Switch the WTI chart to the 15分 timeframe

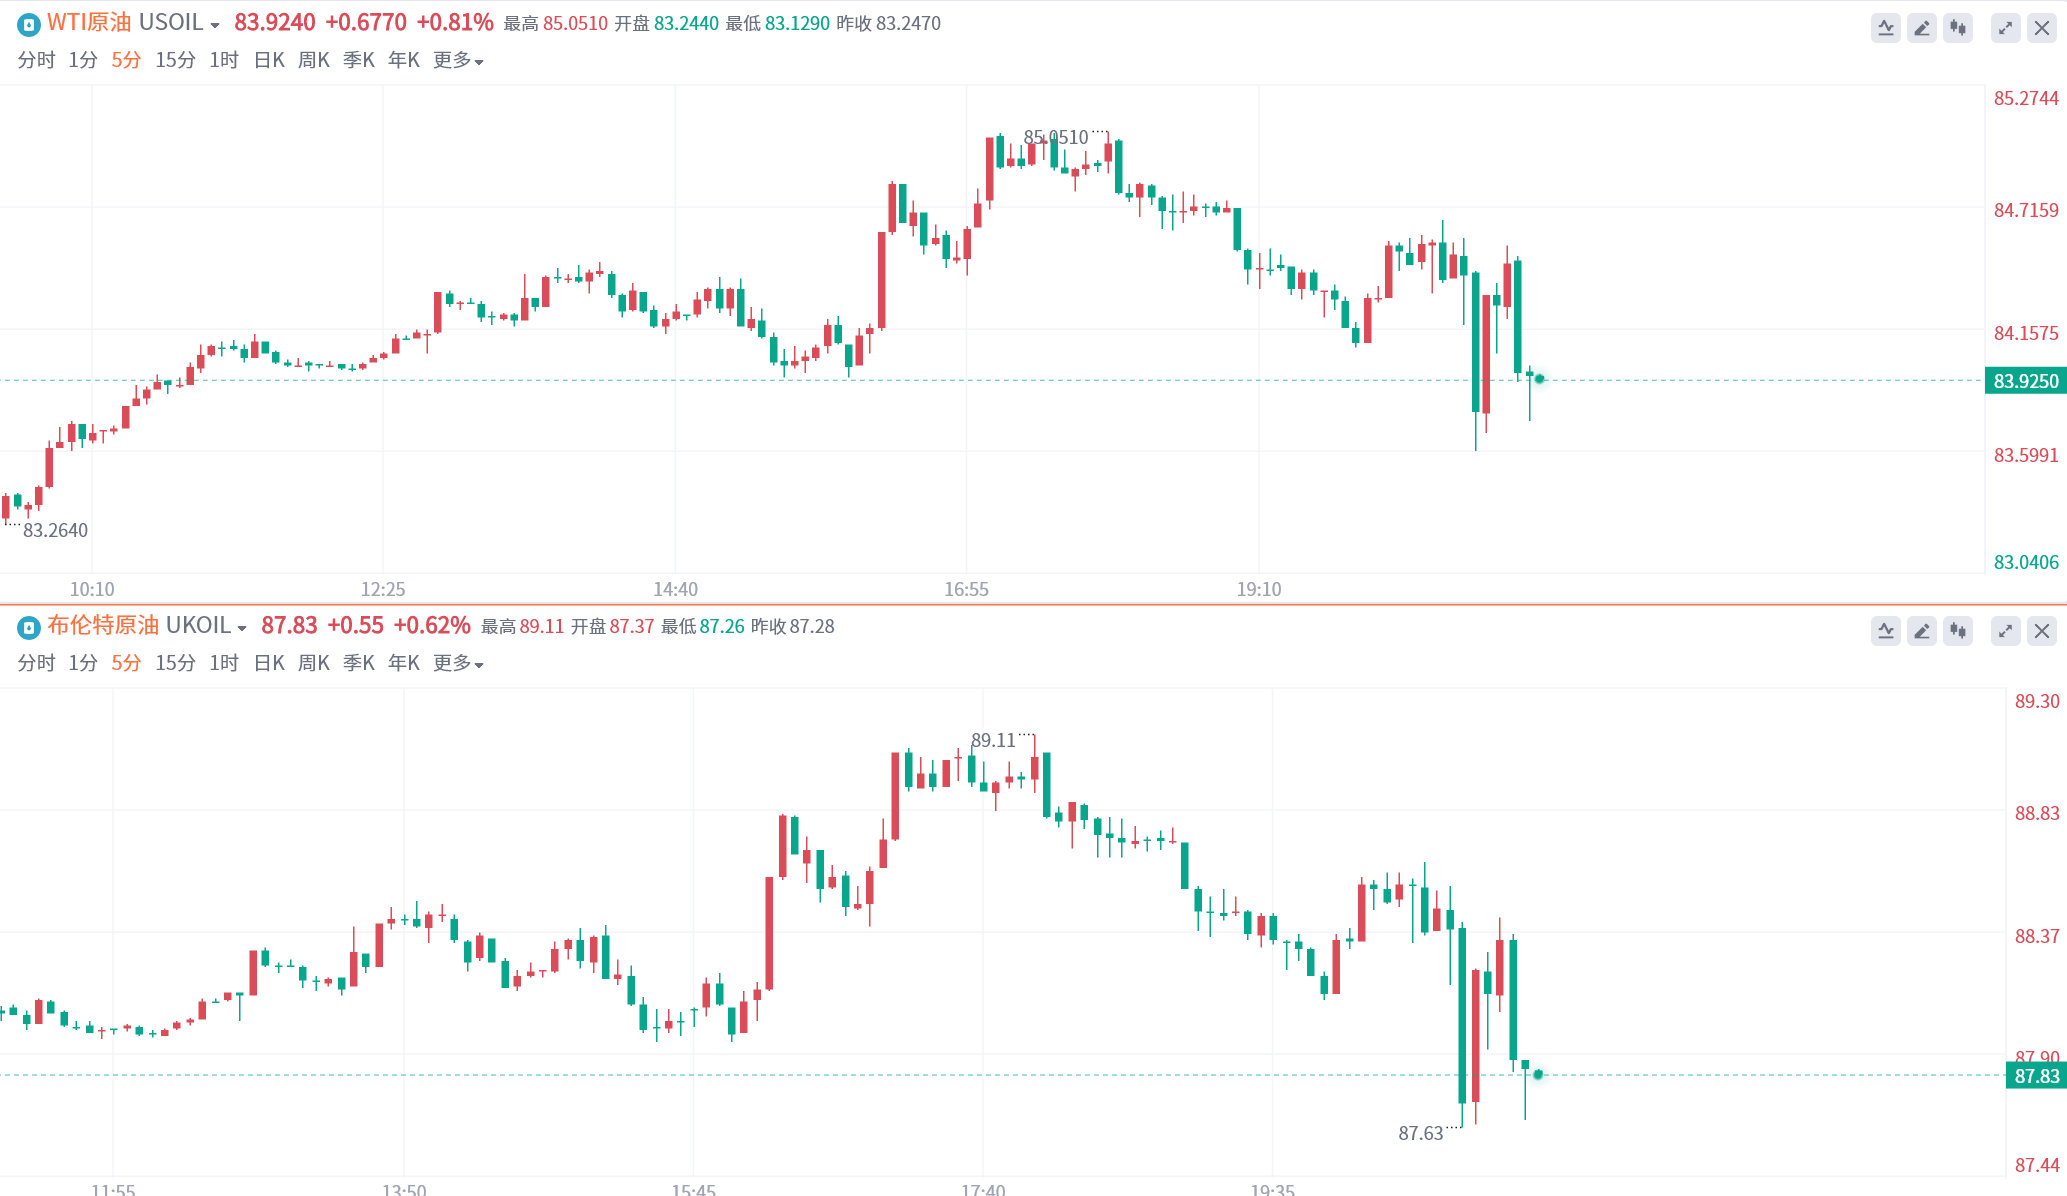click(x=175, y=61)
